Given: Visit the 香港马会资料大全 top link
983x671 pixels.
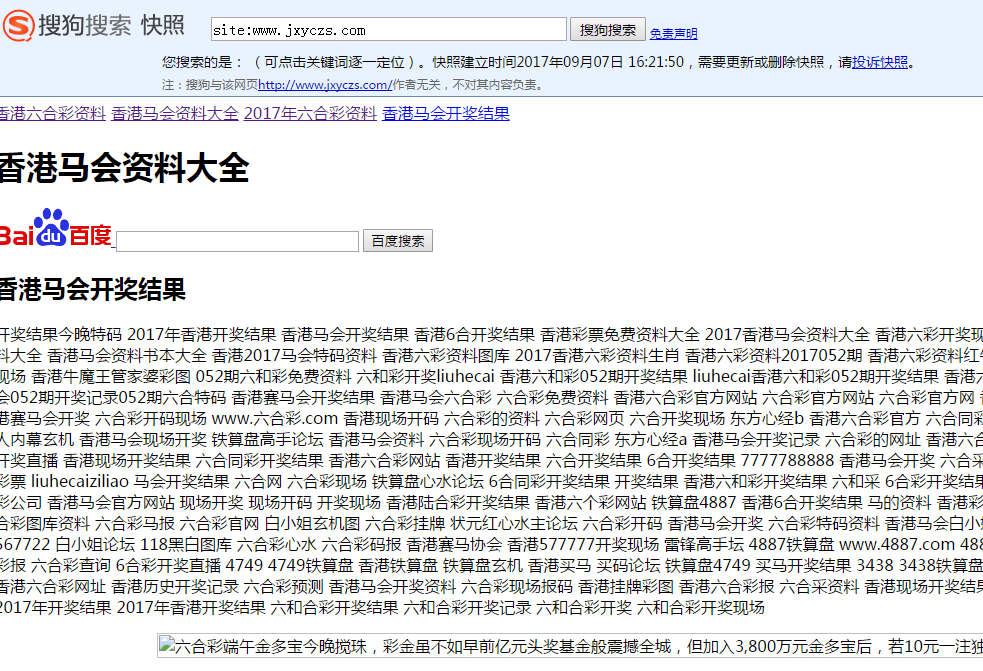Looking at the screenshot, I should pos(175,113).
